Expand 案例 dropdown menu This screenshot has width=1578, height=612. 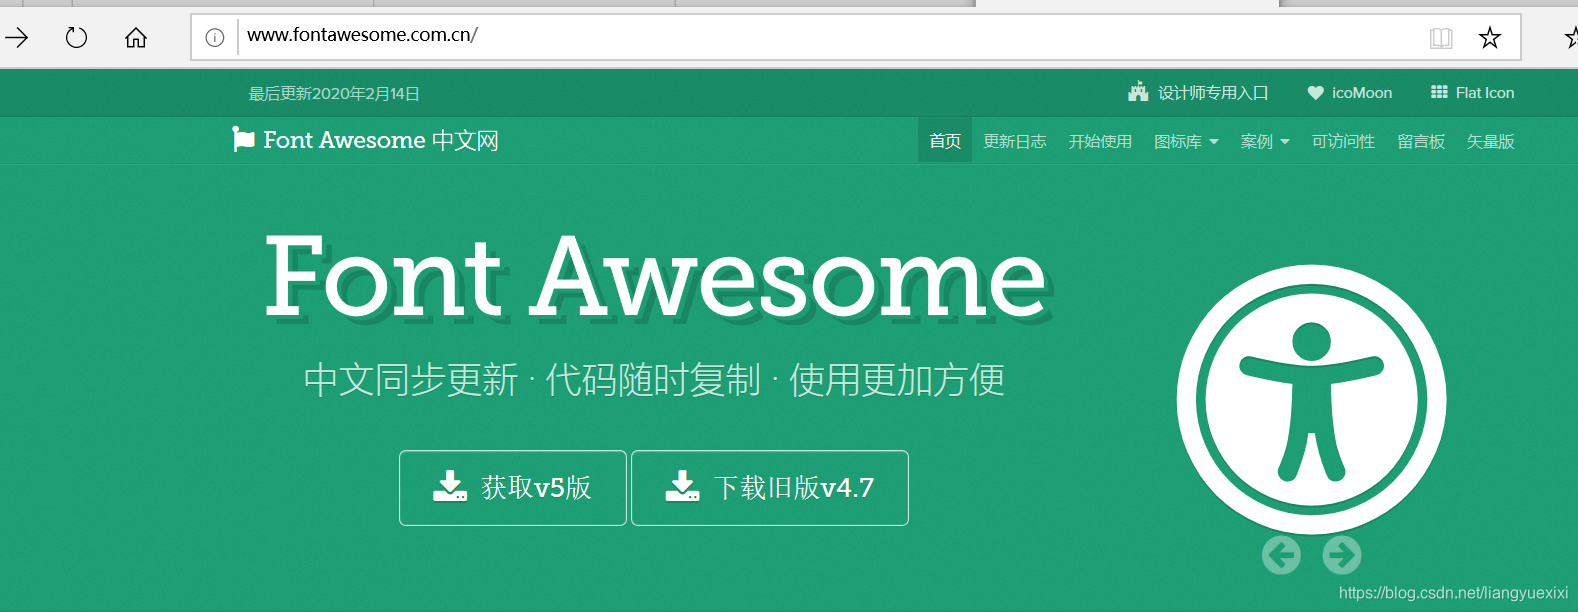(1265, 141)
